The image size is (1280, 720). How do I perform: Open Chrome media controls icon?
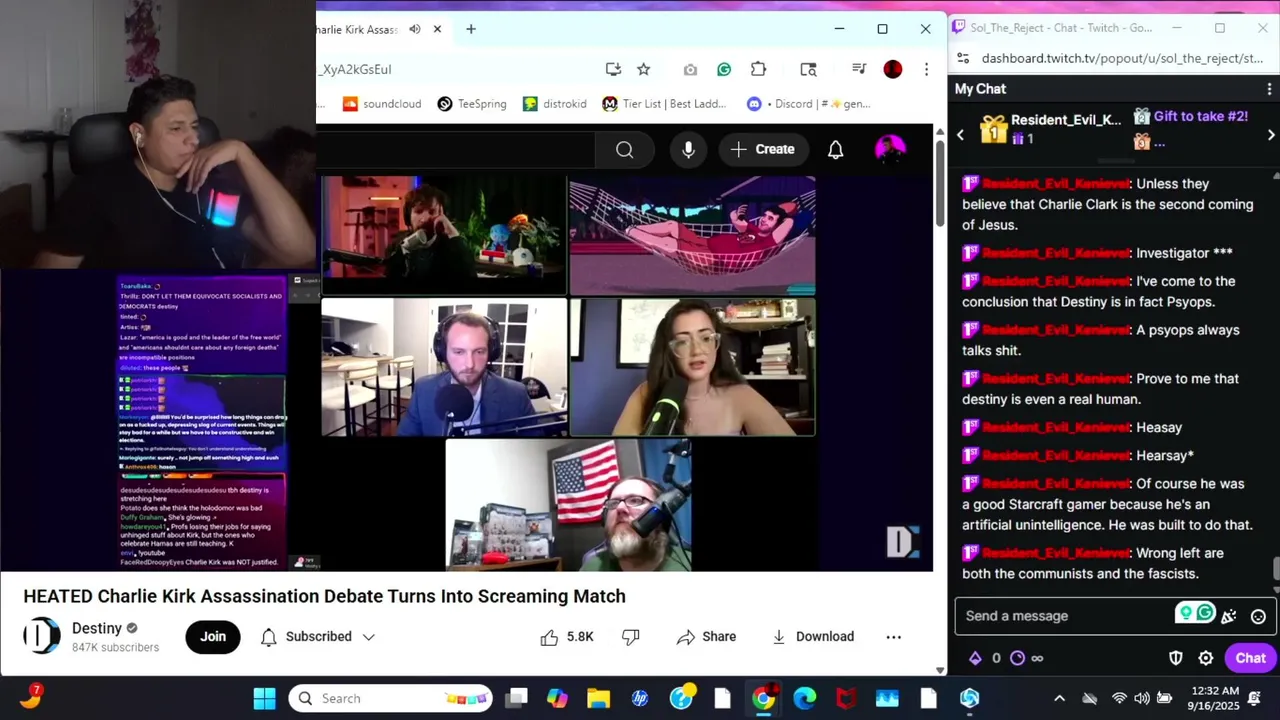click(x=859, y=69)
